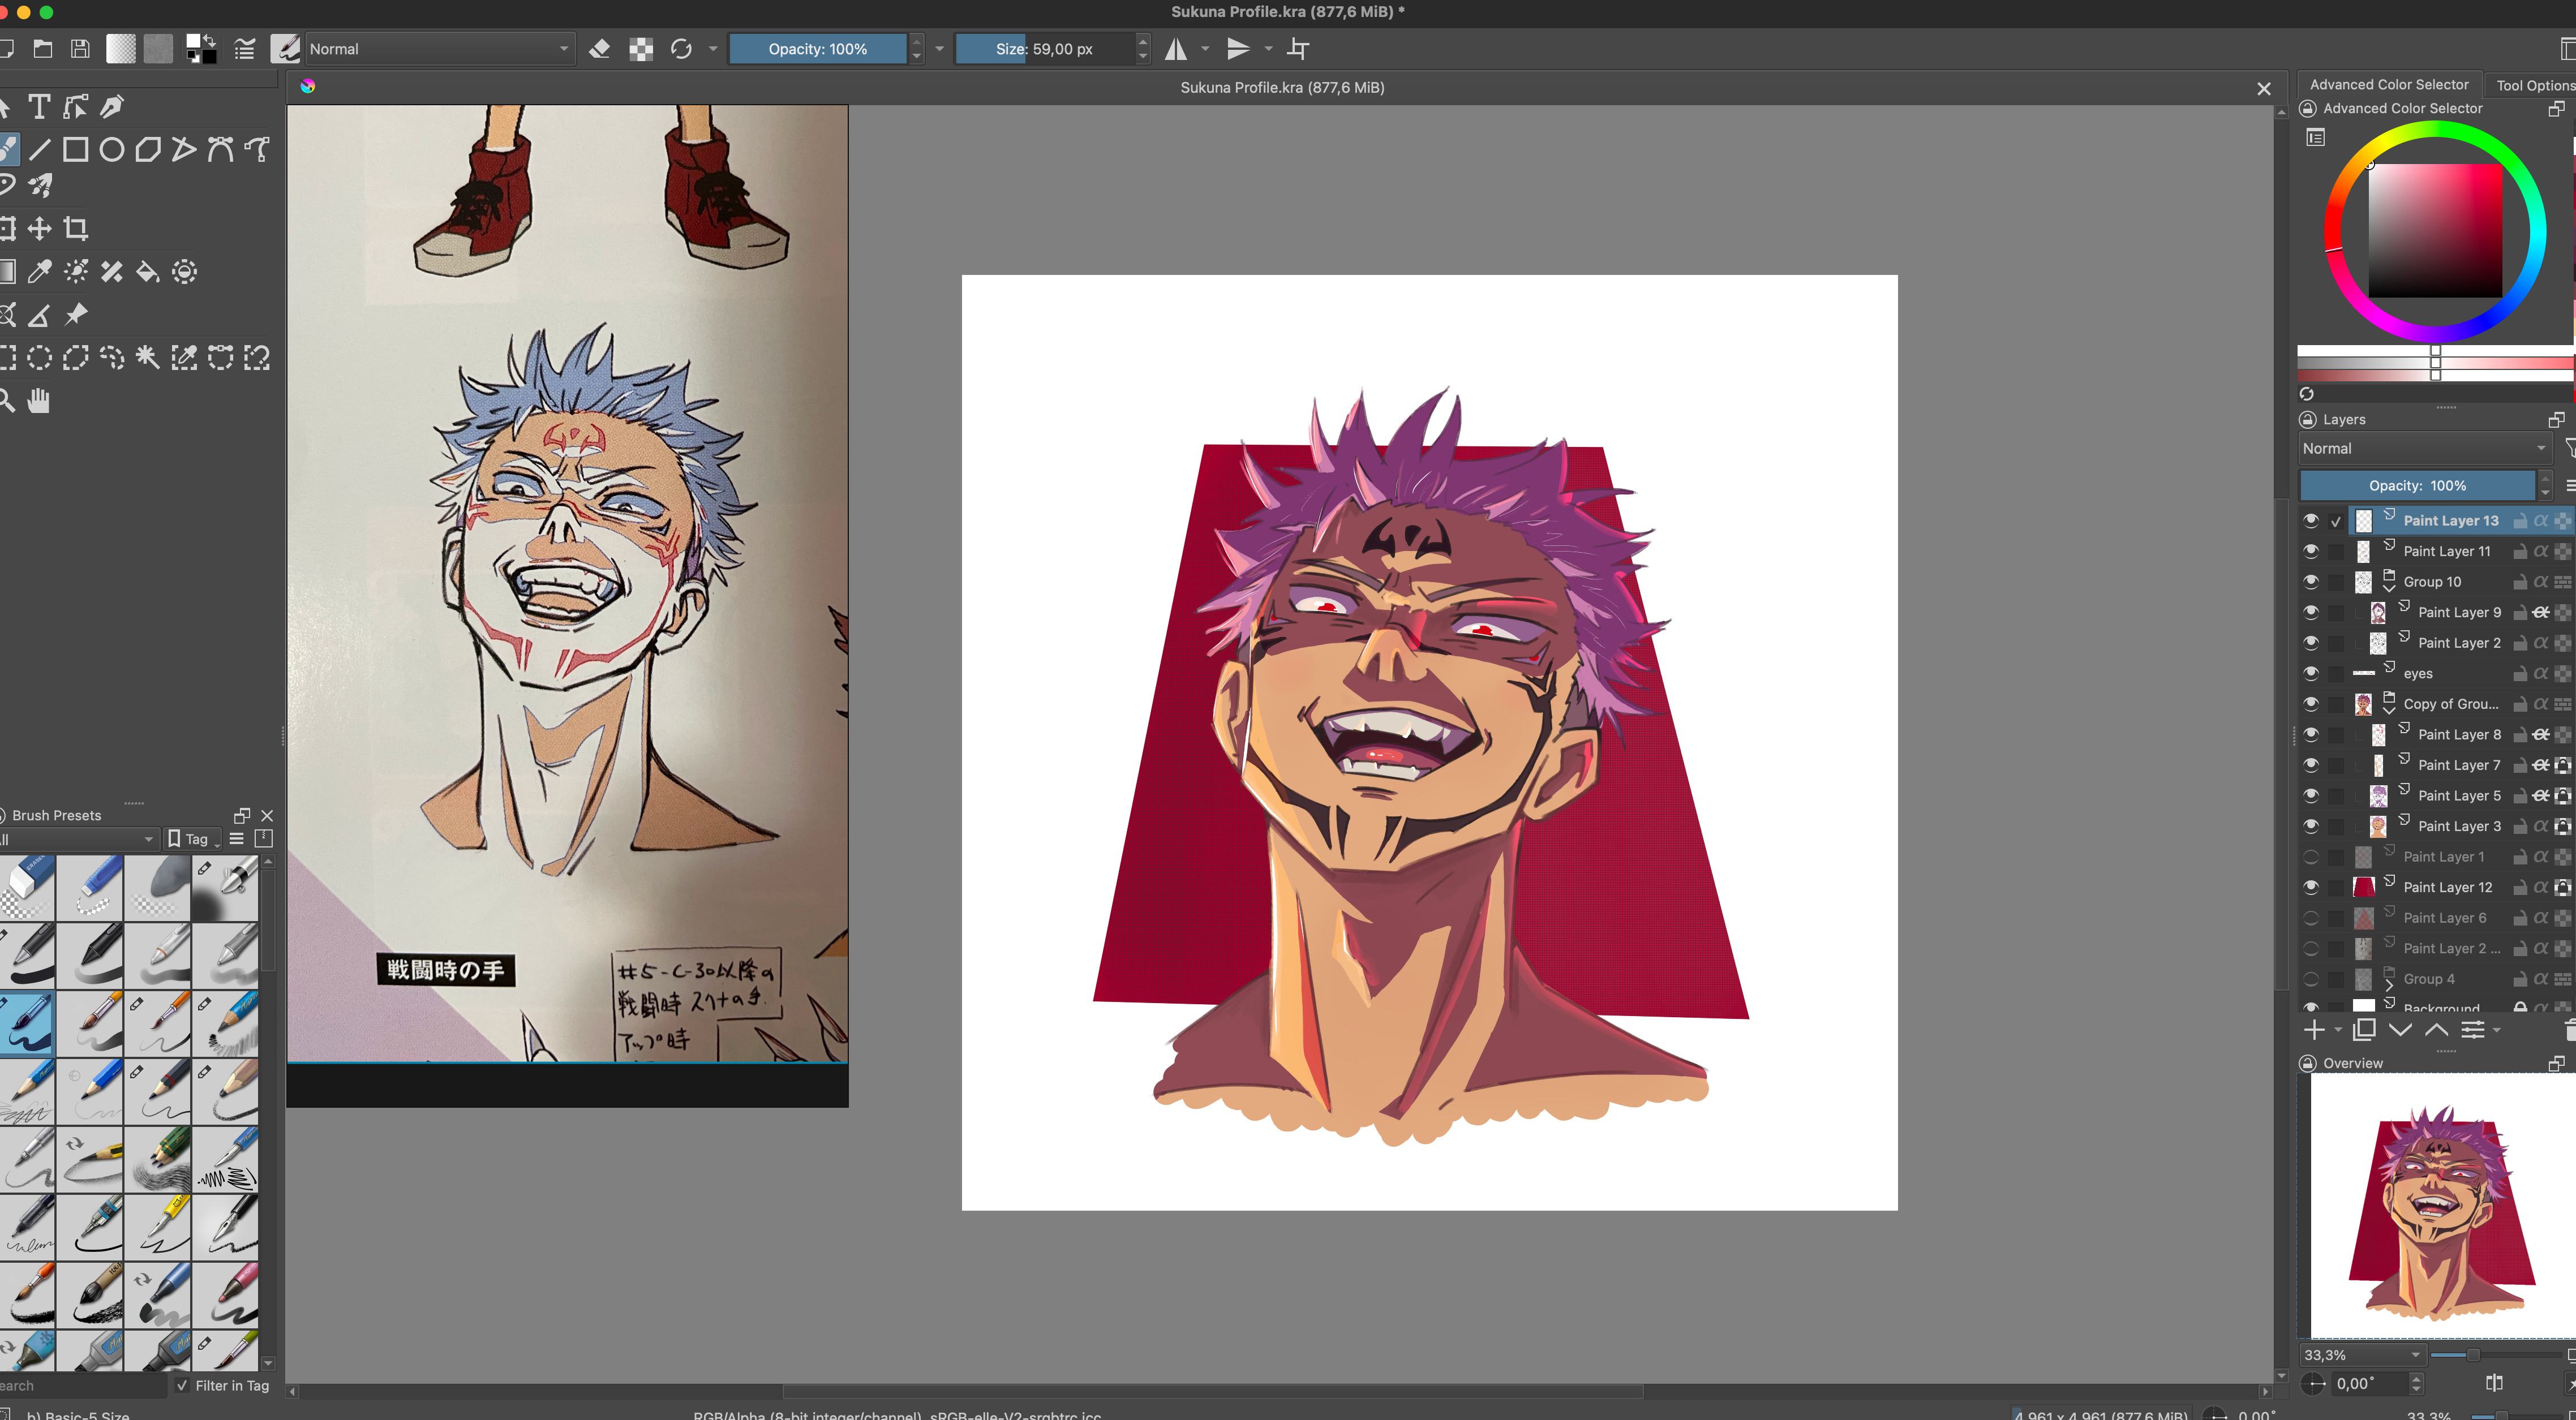Toggle Preserve Alpha in the toolbar
This screenshot has height=1420, width=2576.
pos(641,49)
